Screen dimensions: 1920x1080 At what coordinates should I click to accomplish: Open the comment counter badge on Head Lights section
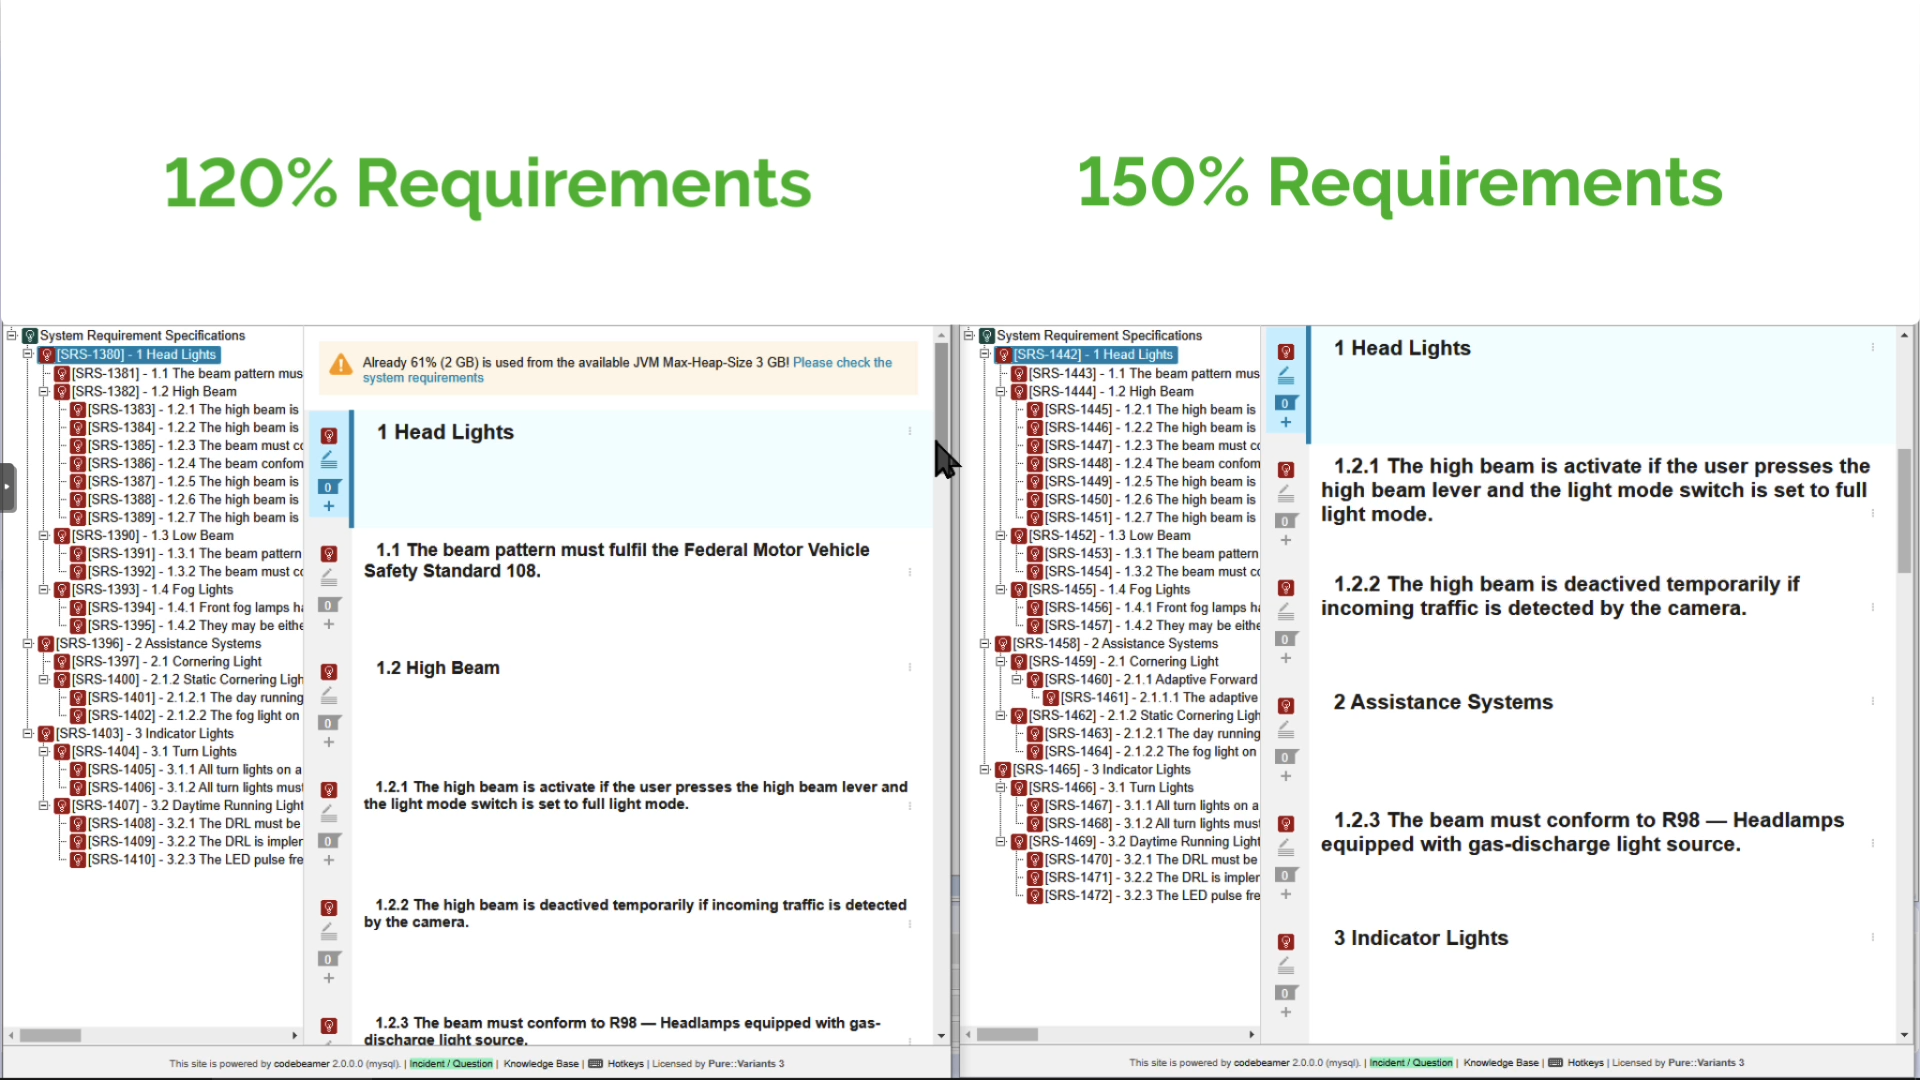coord(329,487)
